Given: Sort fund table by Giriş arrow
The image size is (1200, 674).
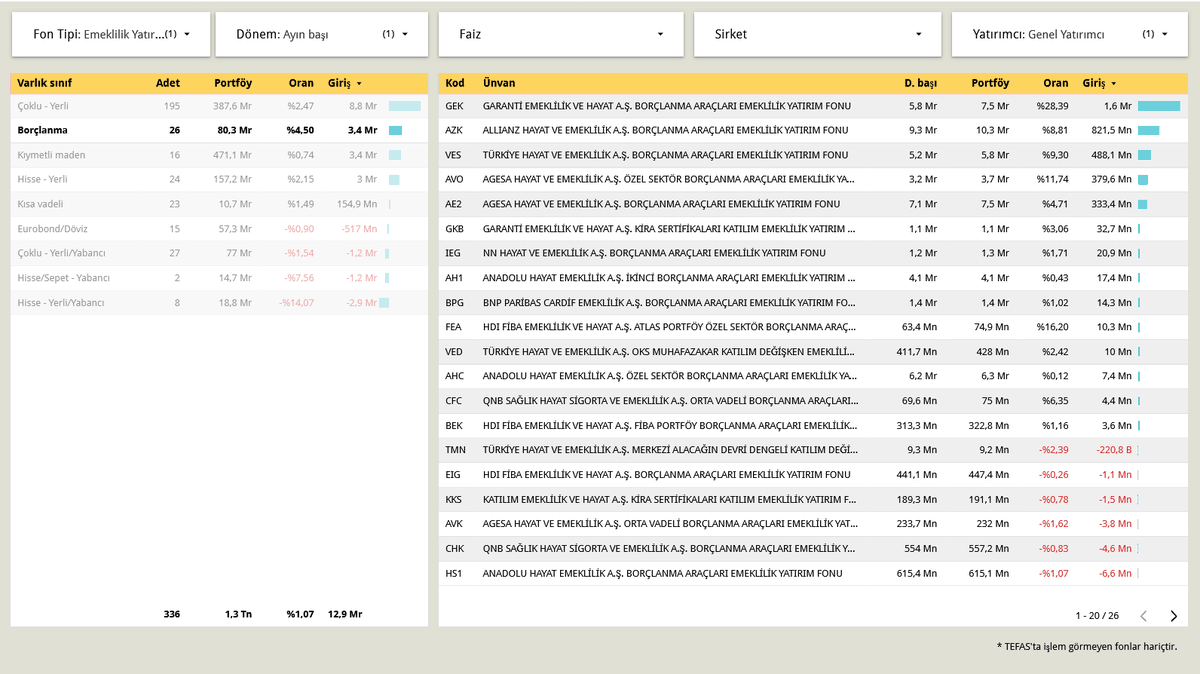Looking at the screenshot, I should point(1113,84).
